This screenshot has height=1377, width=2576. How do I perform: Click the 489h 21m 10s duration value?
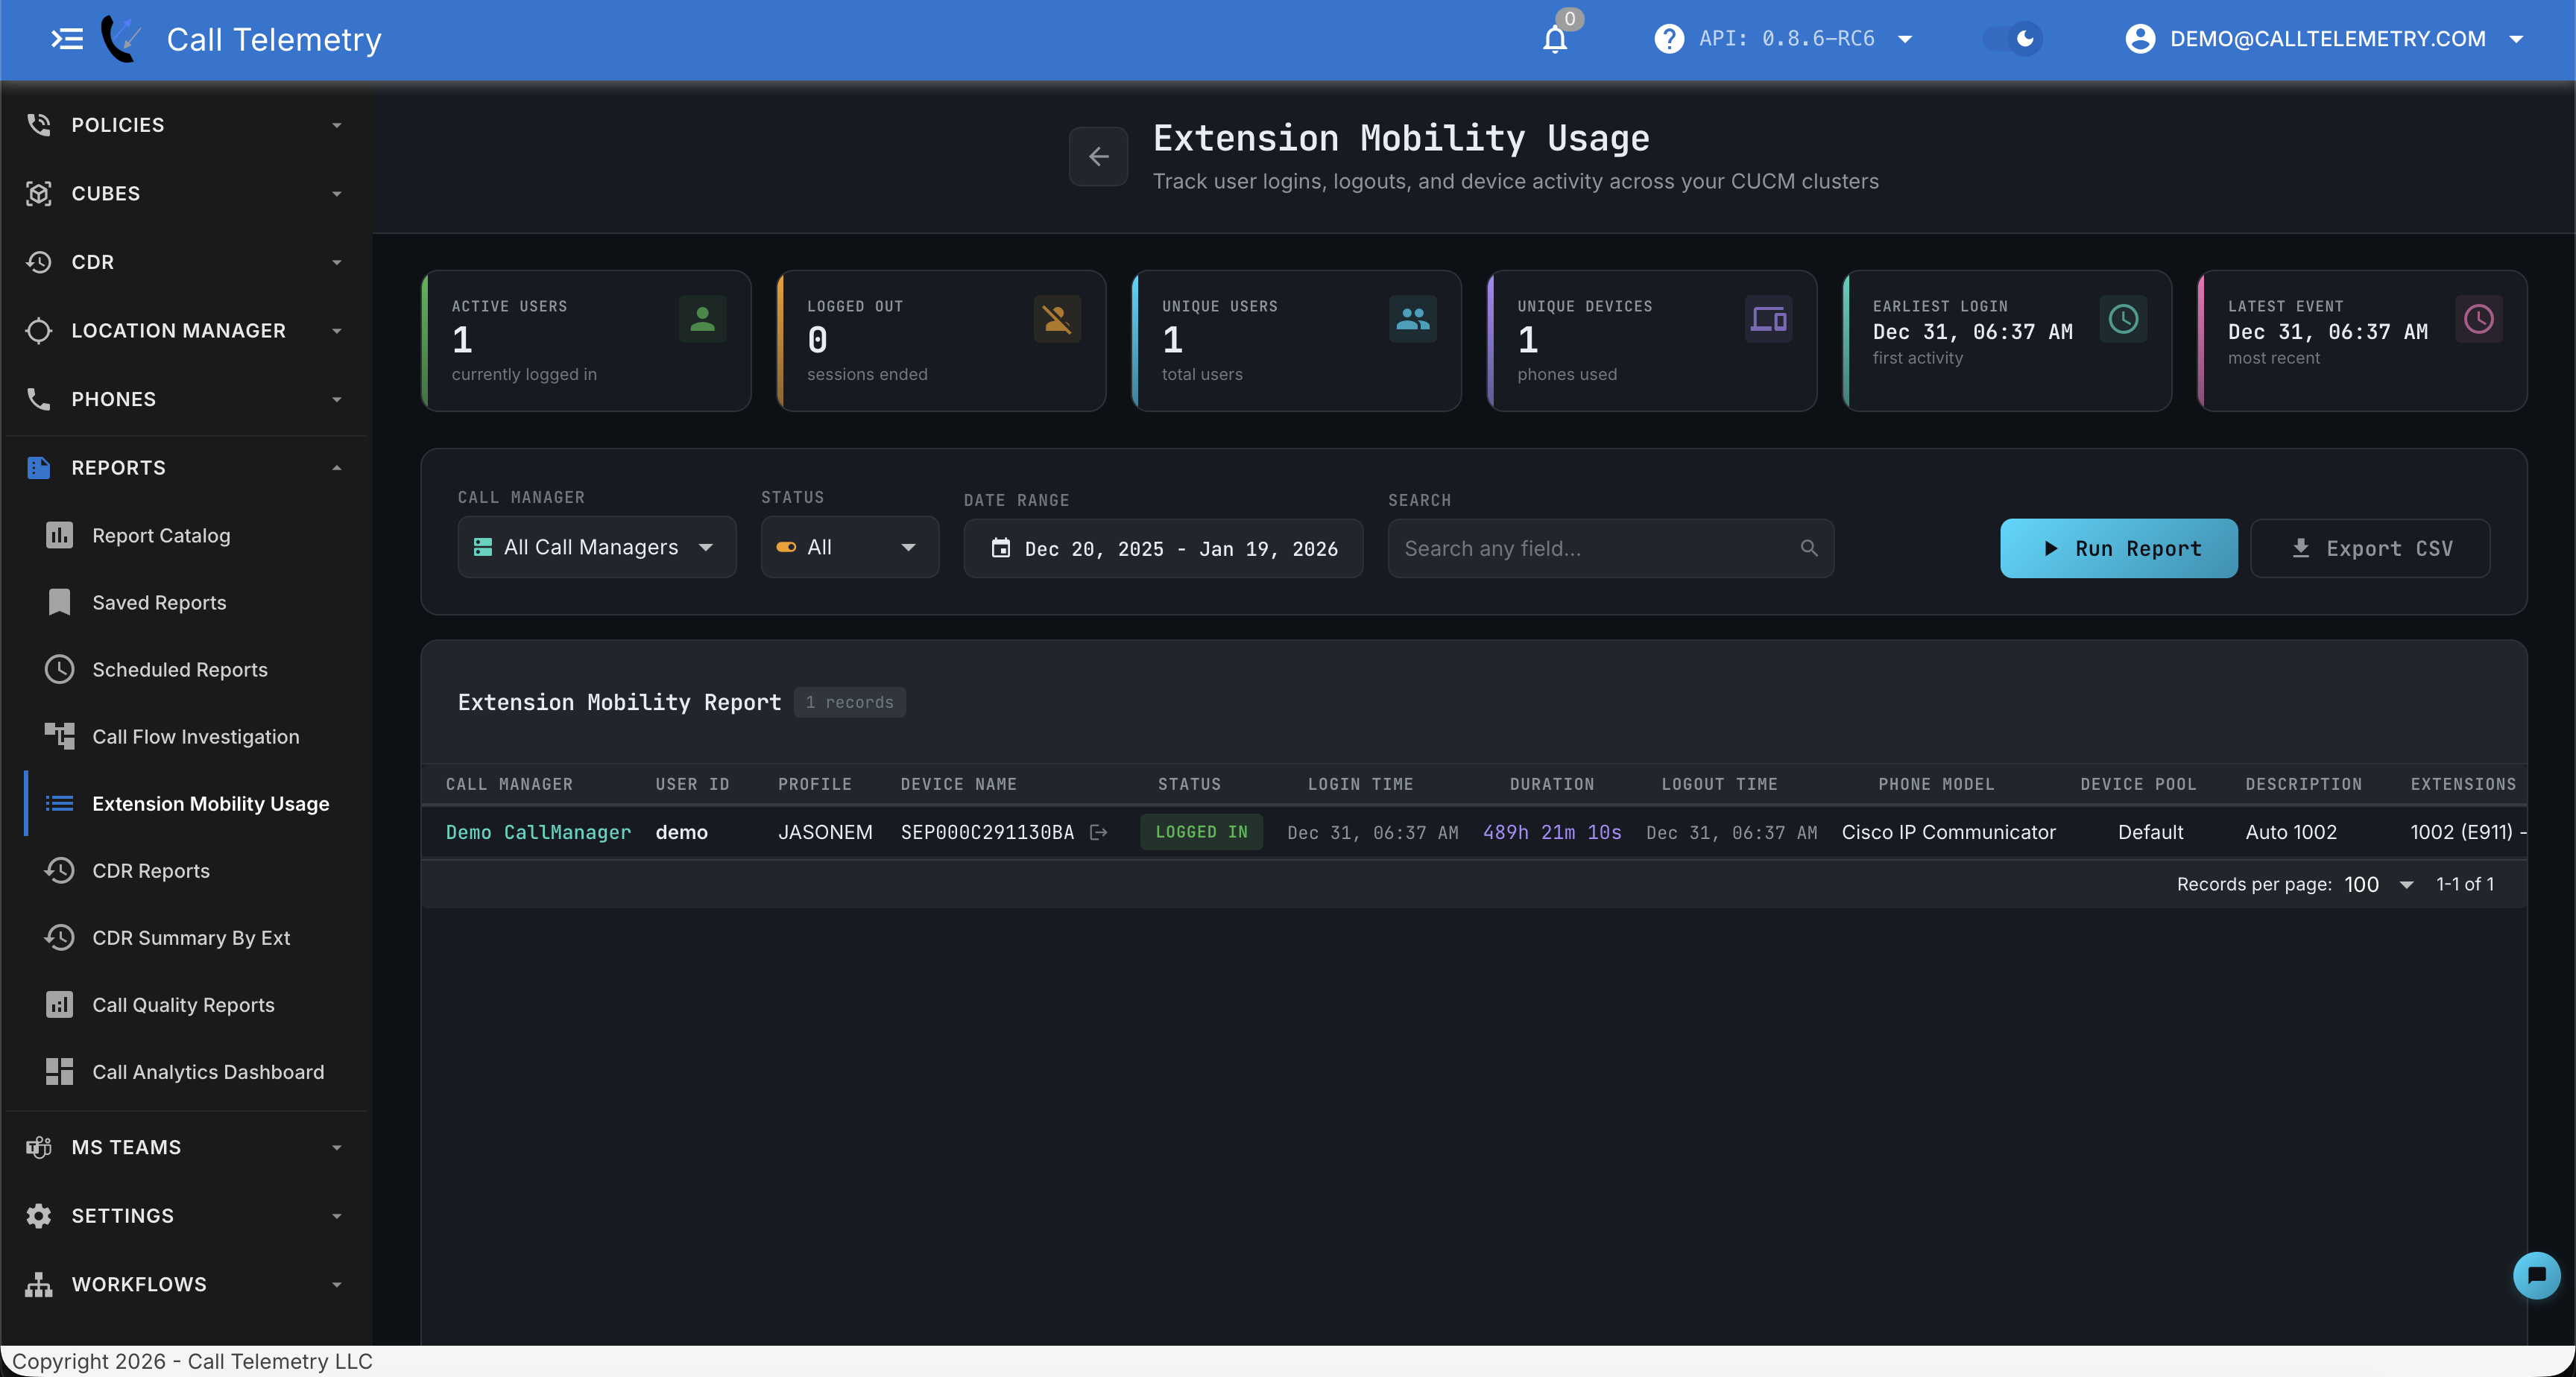tap(1551, 832)
